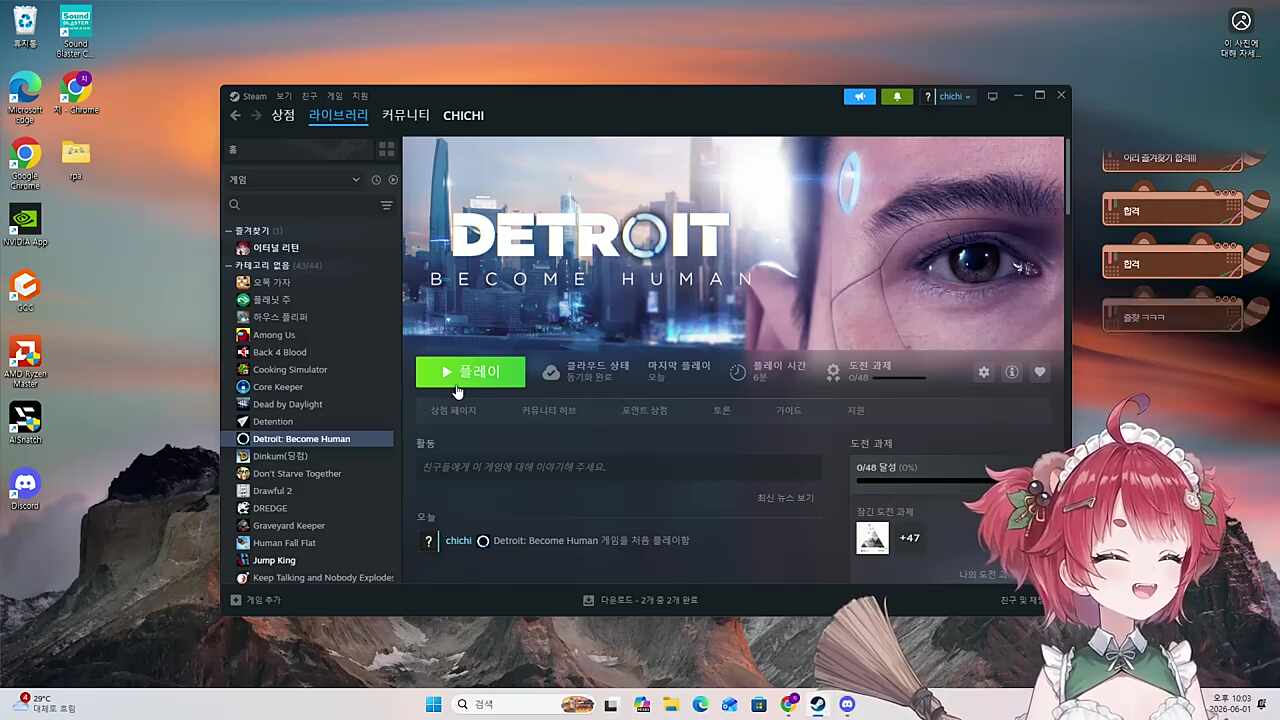Click the activity post input field
1280x720 pixels.
(x=619, y=467)
